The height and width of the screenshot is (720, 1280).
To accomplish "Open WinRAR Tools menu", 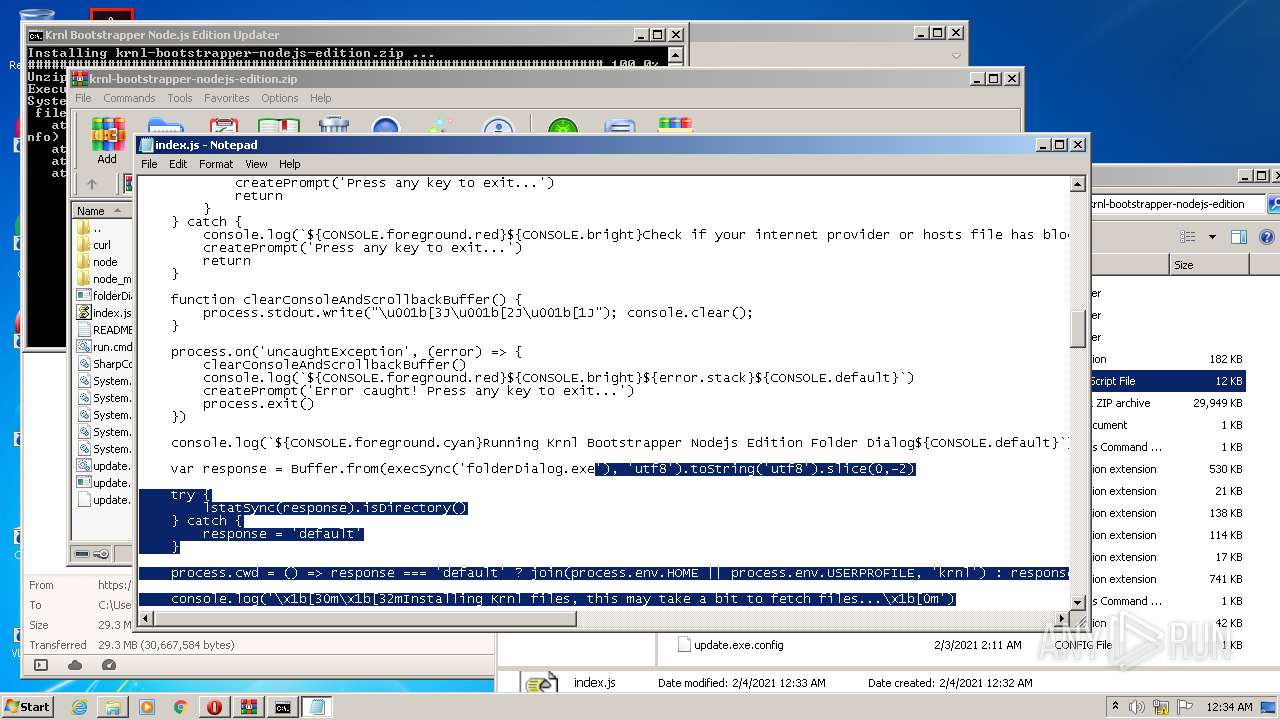I will tap(180, 98).
